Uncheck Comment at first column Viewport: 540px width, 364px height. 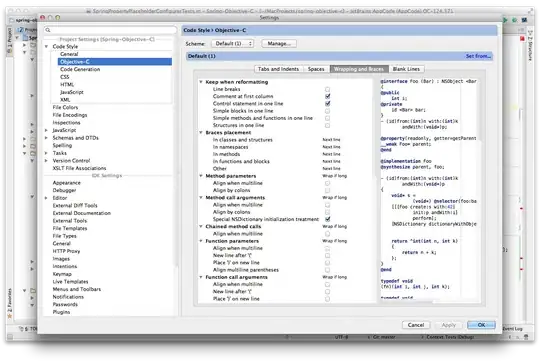tap(327, 96)
